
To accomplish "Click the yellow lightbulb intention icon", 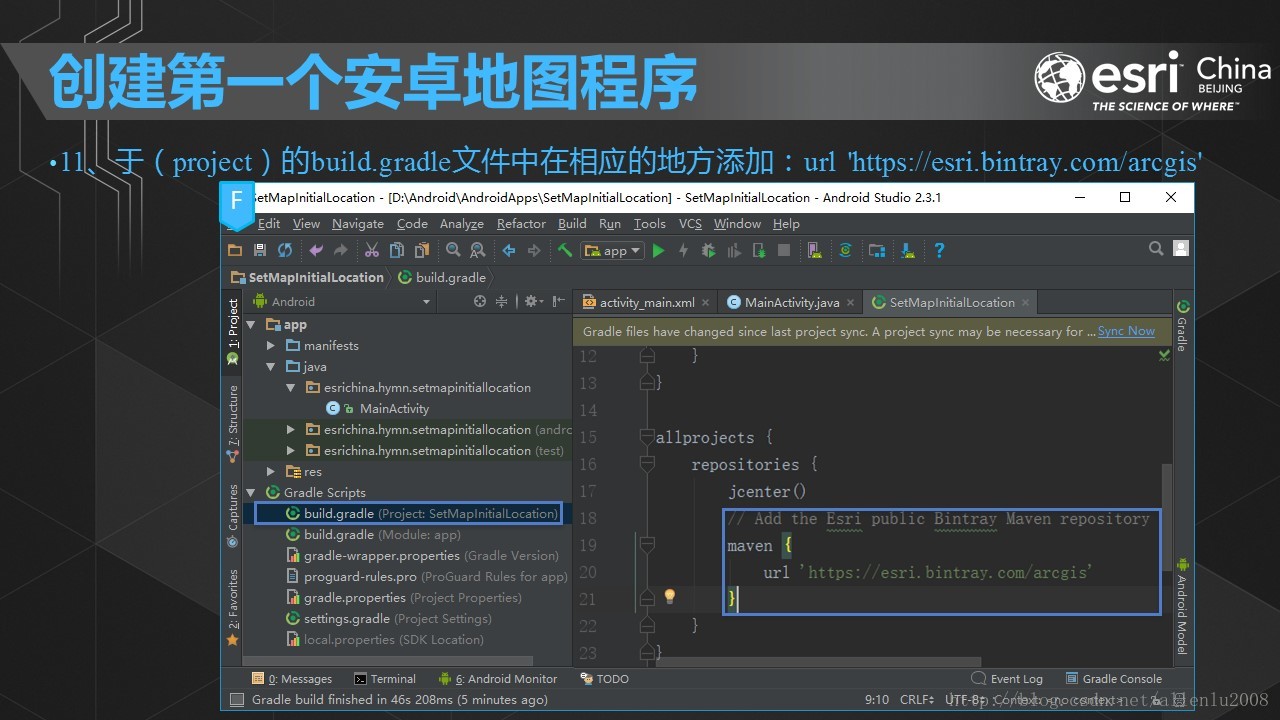I will click(x=670, y=597).
